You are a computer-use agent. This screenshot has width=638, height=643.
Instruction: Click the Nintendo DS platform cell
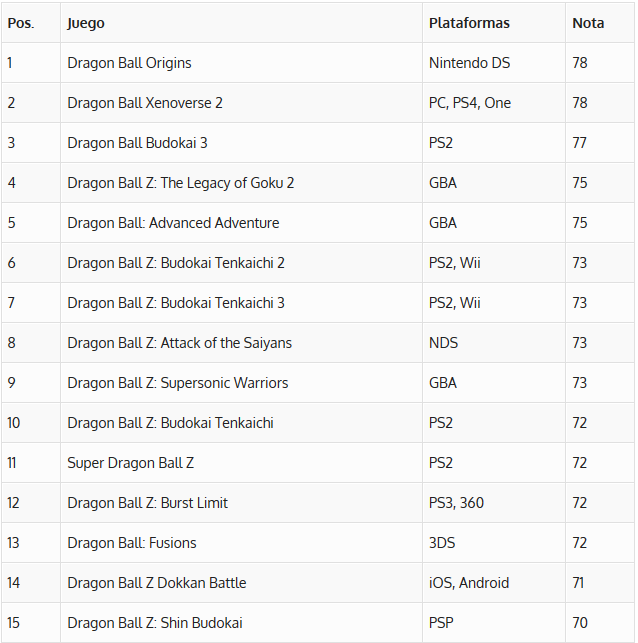[x=469, y=63]
